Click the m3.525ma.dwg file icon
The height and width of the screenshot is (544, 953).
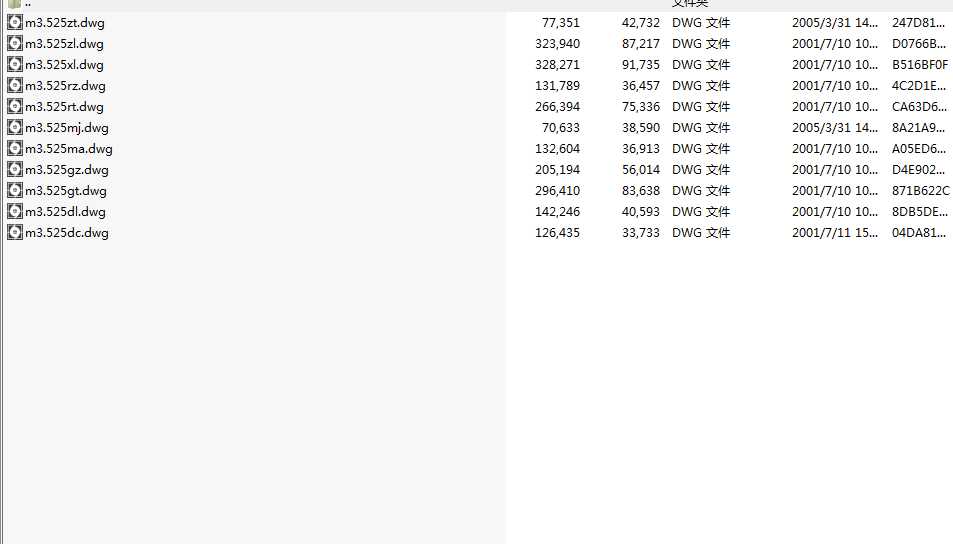[15, 148]
